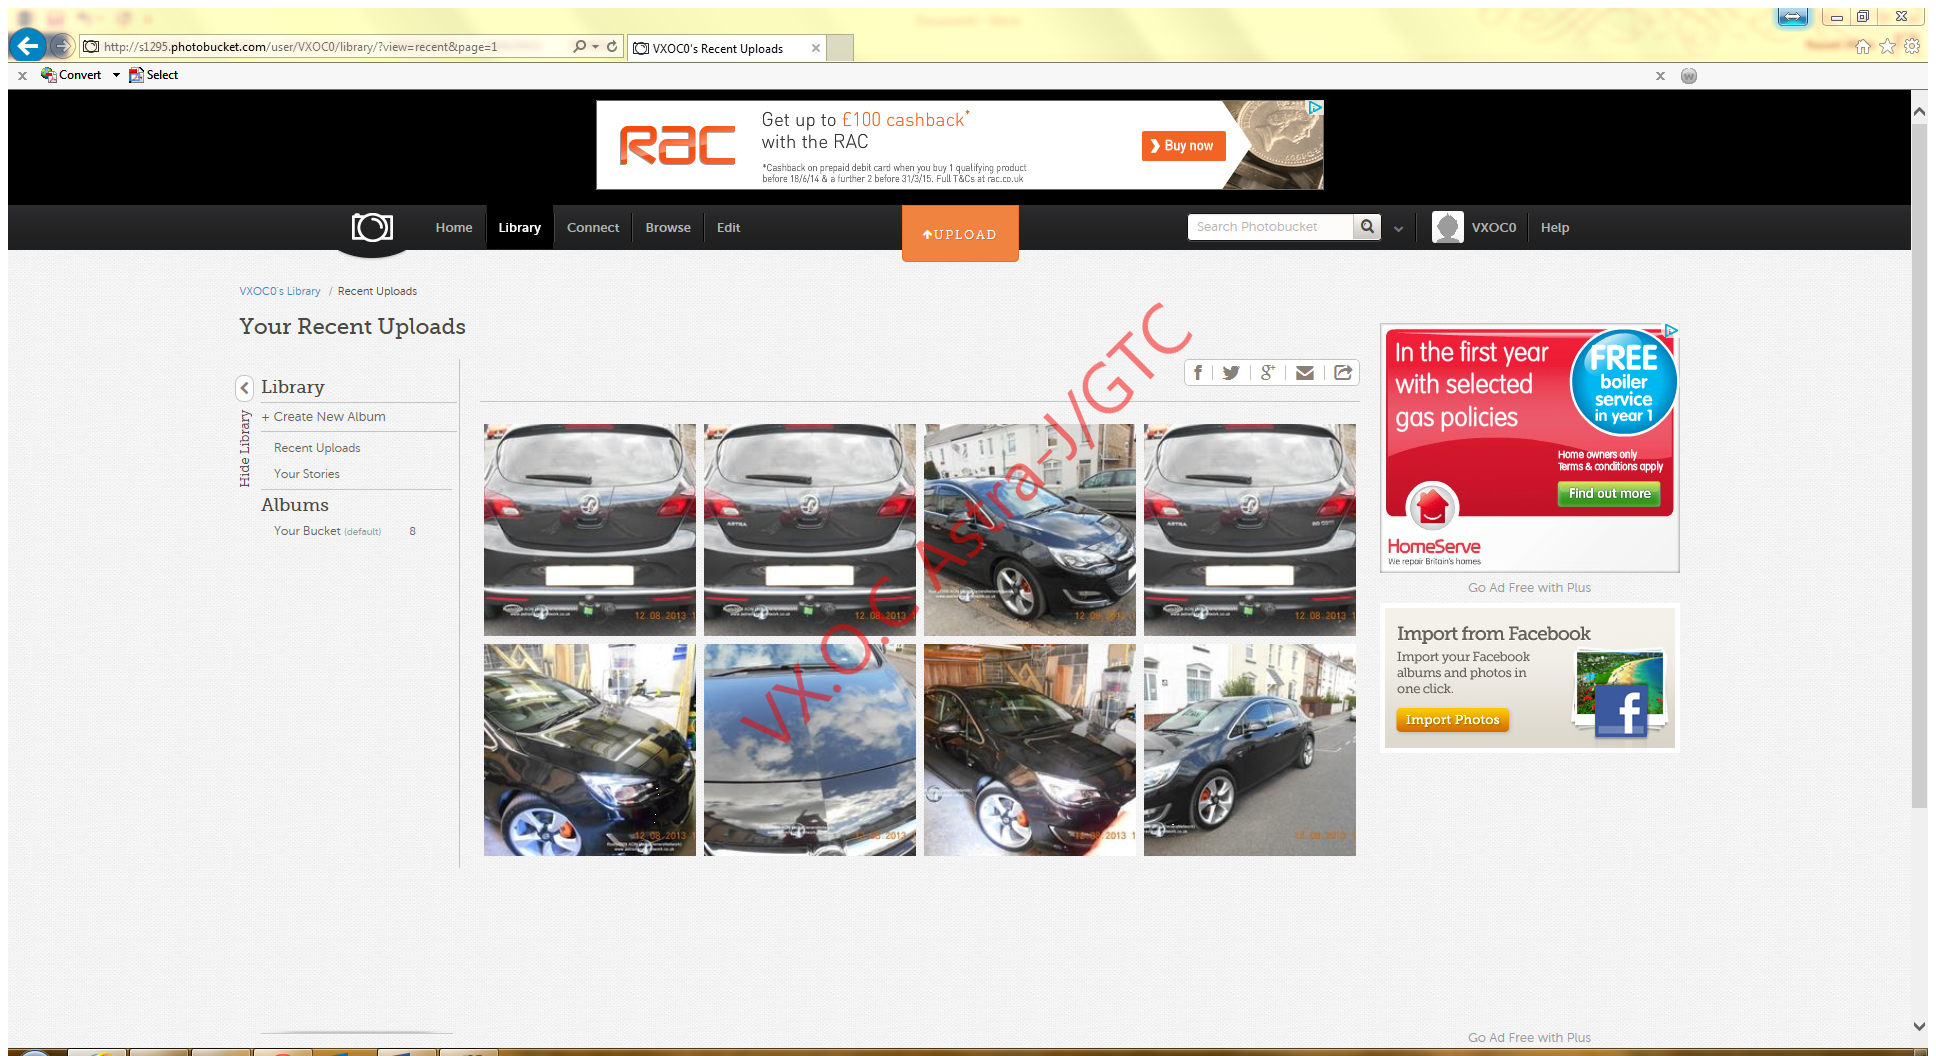Open browser settings gear menu
Viewport: 1936px width, 1056px height.
(1911, 46)
